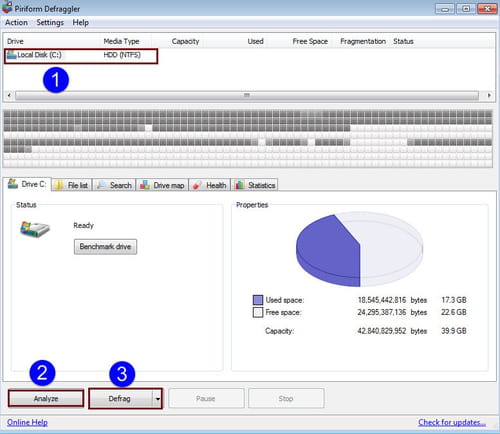
Task: Click the drive list horizontal scrollbar thumb
Action: click(x=247, y=96)
